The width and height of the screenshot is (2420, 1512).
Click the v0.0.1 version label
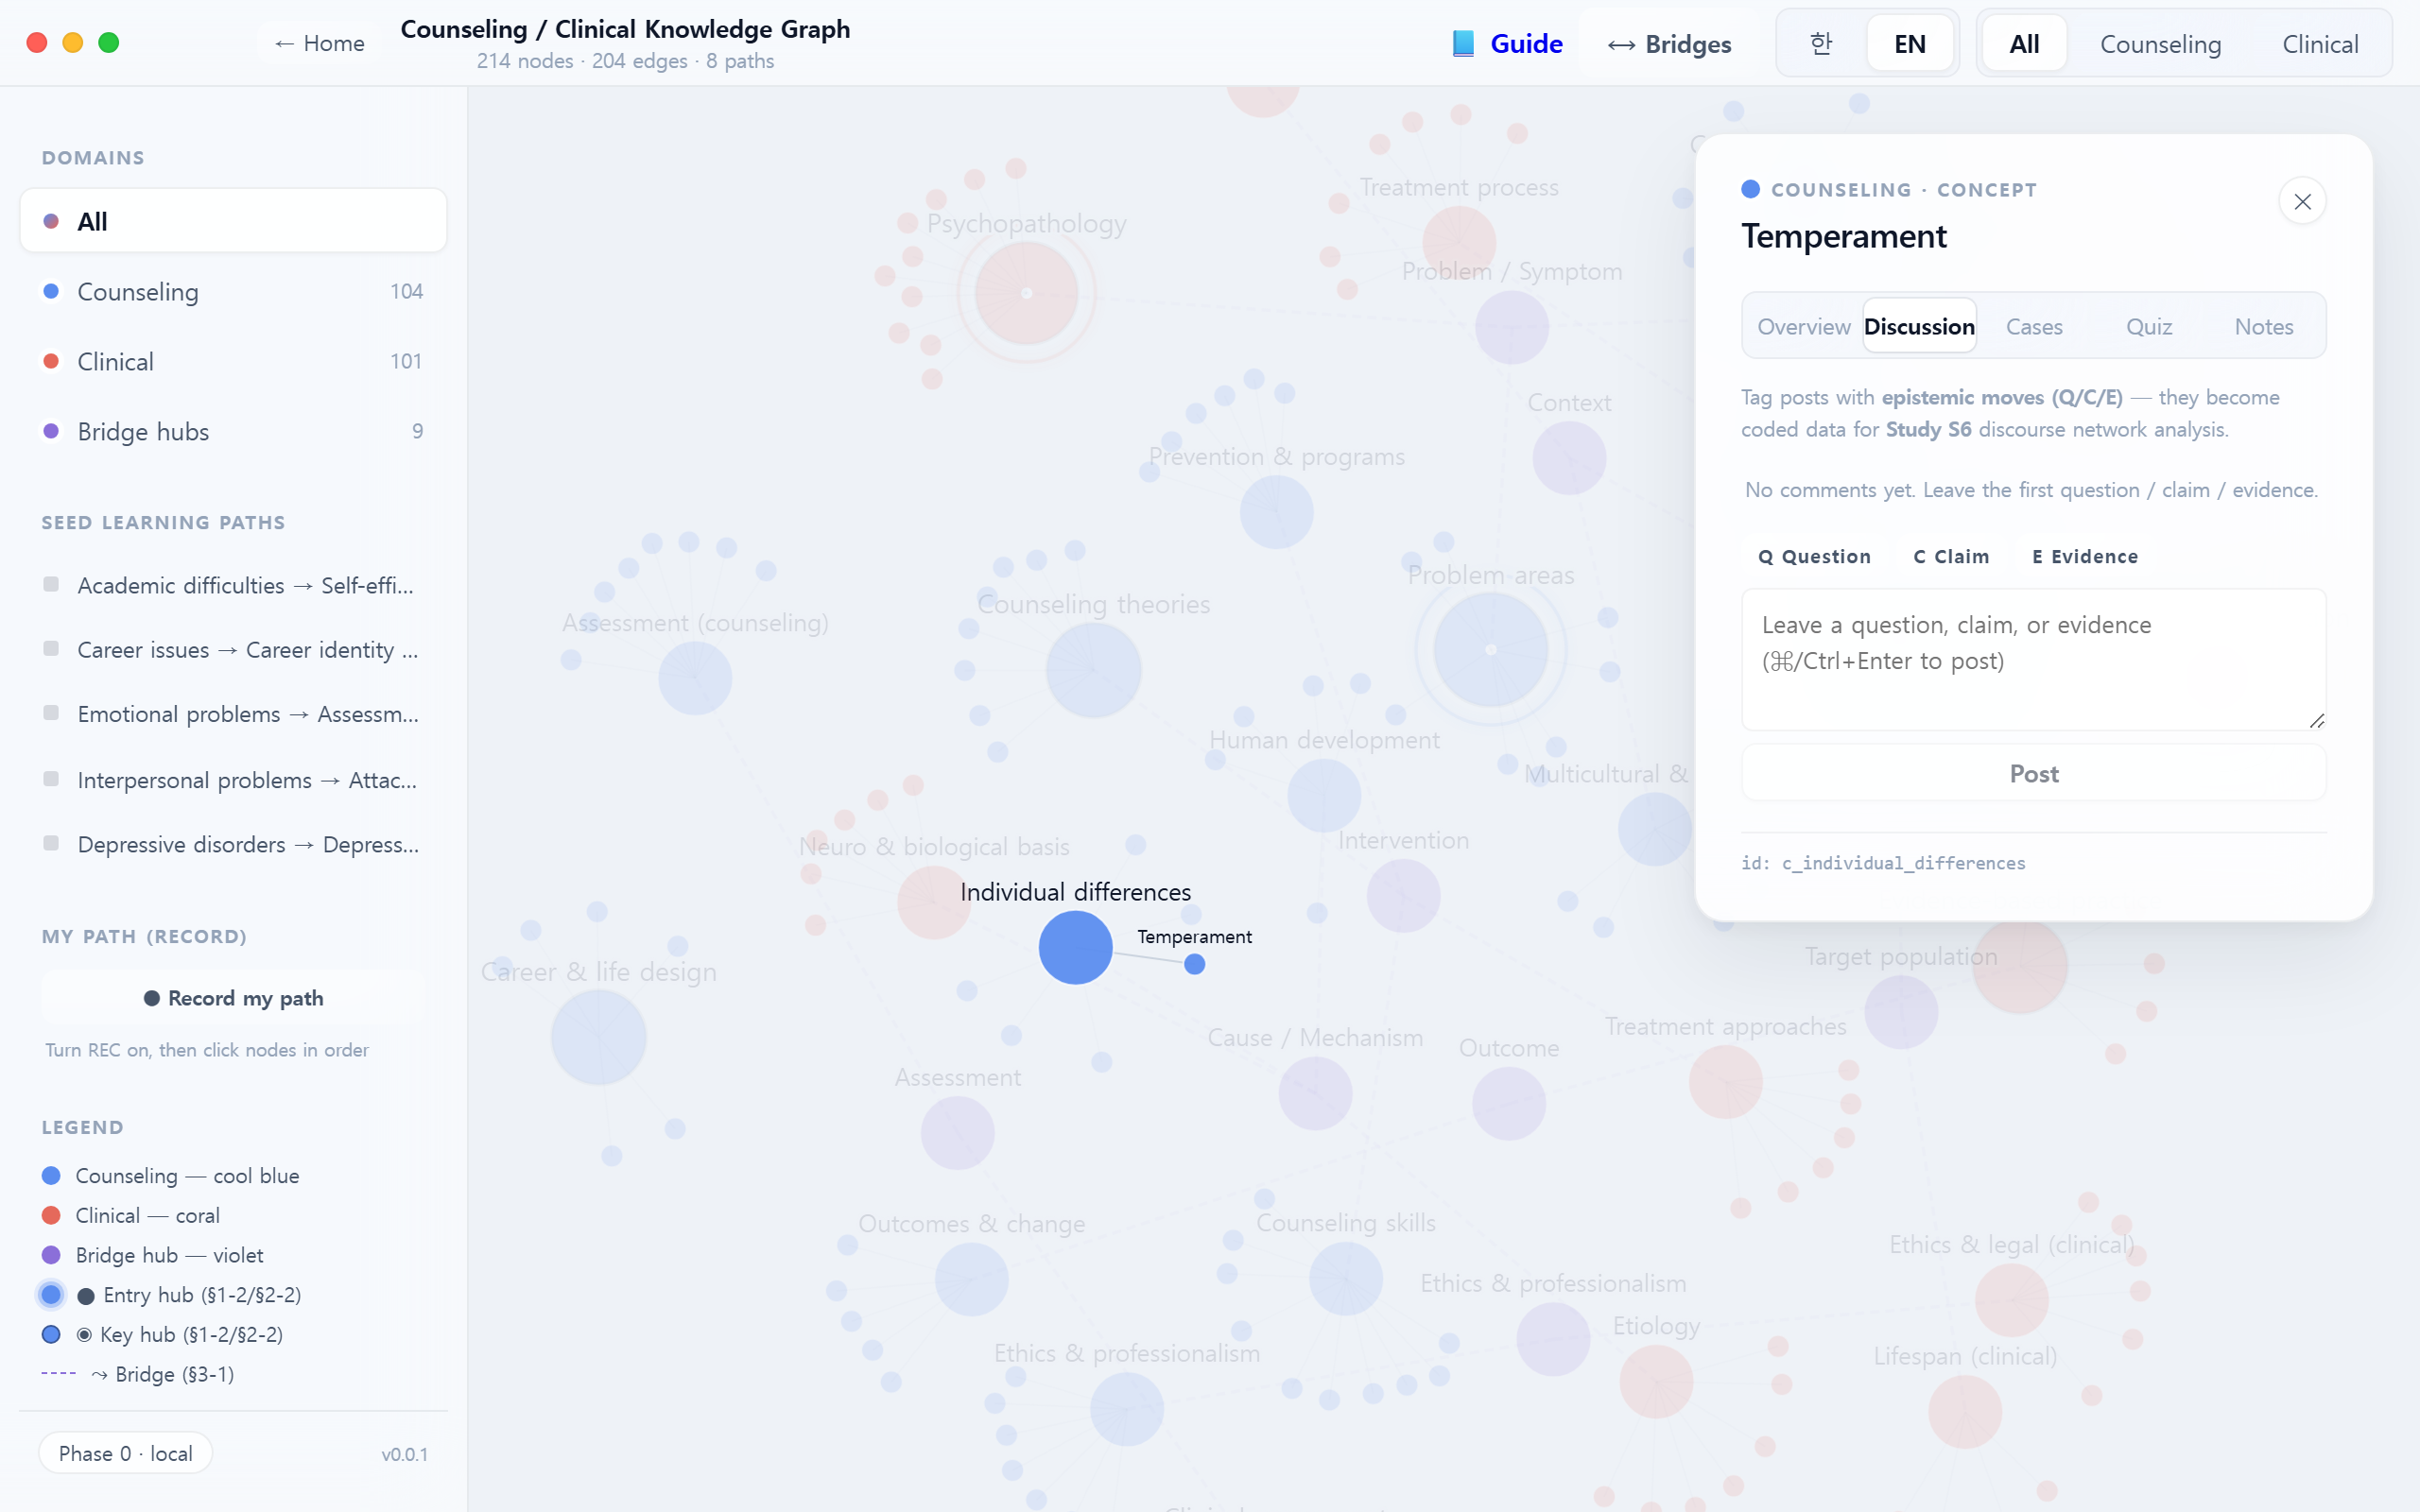pyautogui.click(x=404, y=1454)
